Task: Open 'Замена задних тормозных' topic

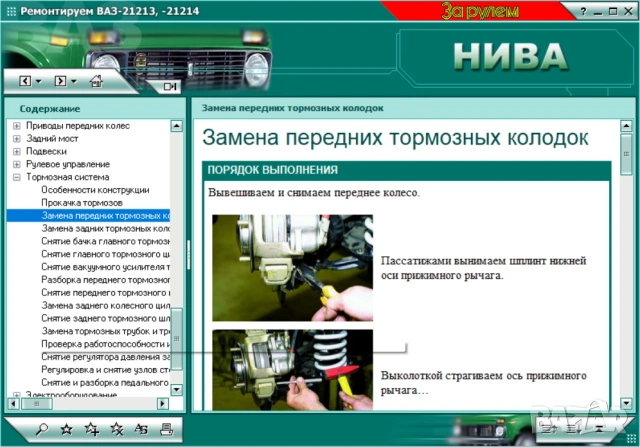Action: click(x=105, y=228)
